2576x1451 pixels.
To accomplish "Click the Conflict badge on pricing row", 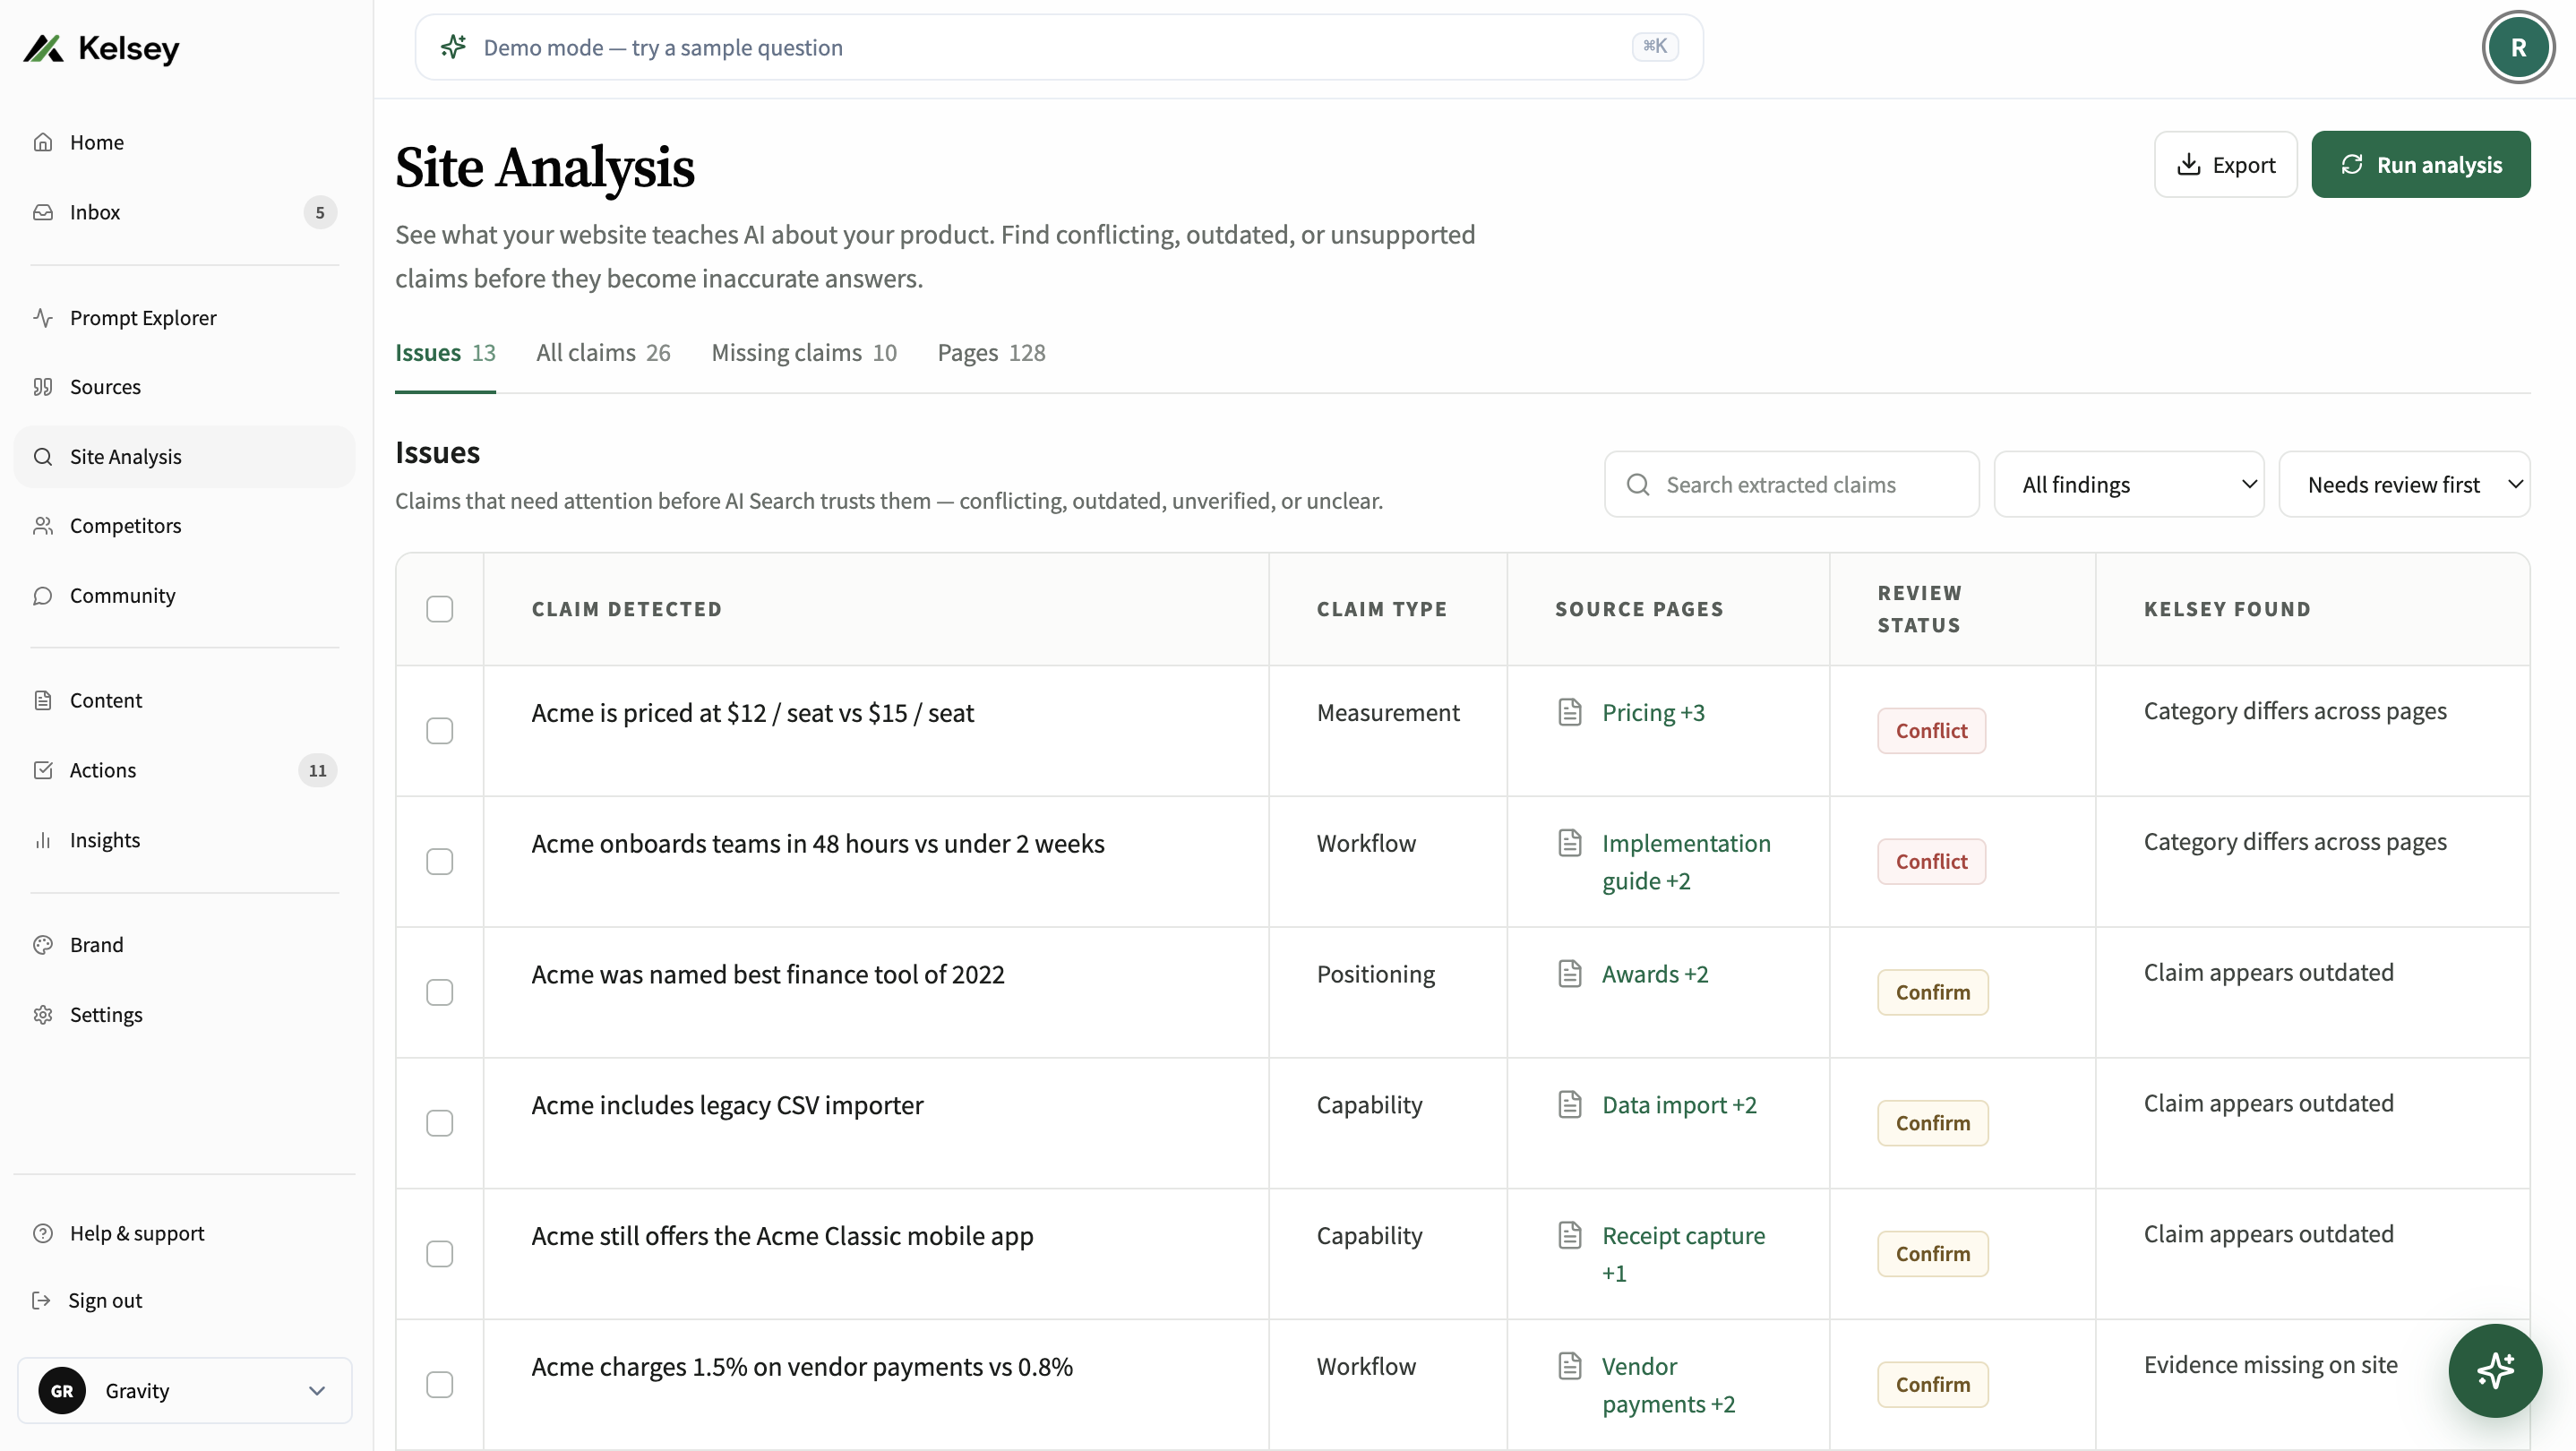I will coord(1931,731).
